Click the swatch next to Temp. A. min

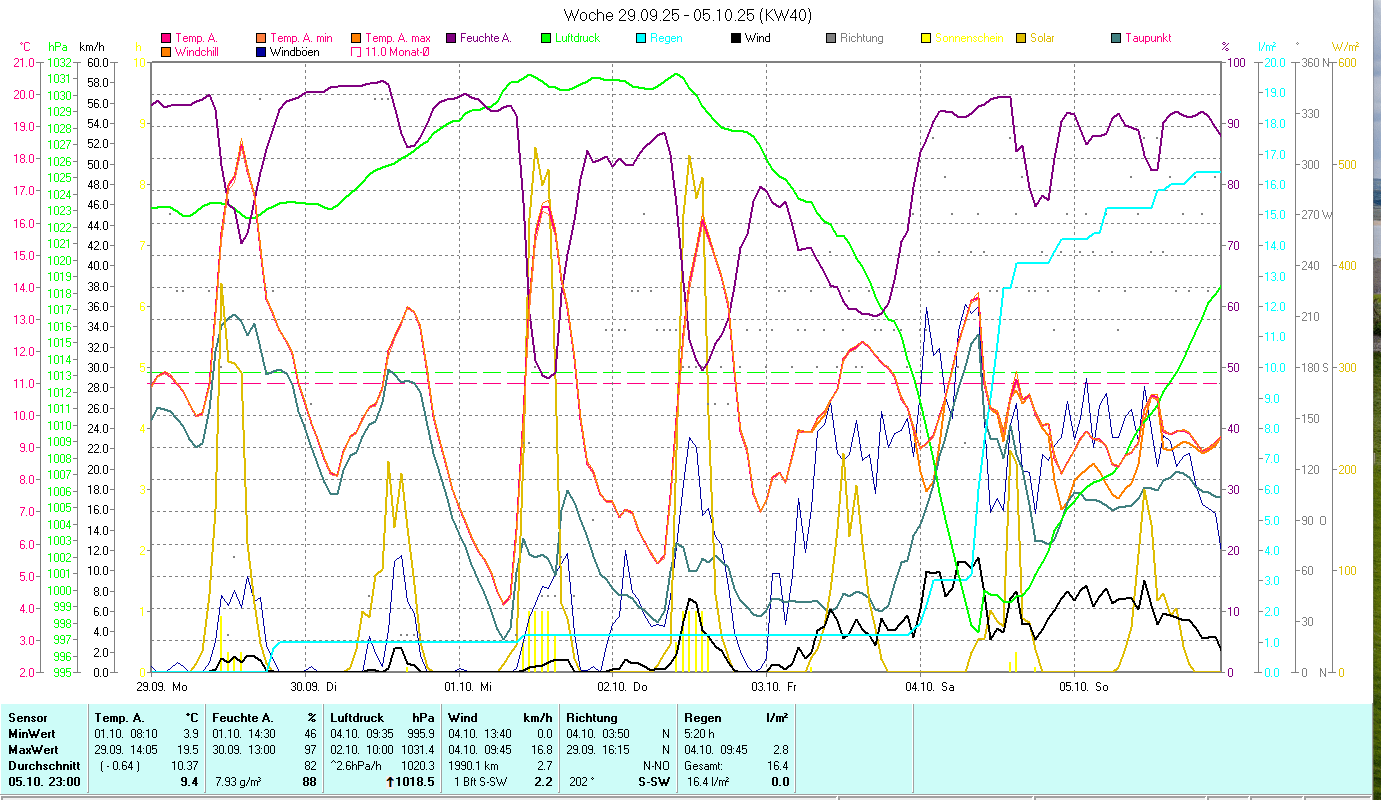click(x=260, y=38)
